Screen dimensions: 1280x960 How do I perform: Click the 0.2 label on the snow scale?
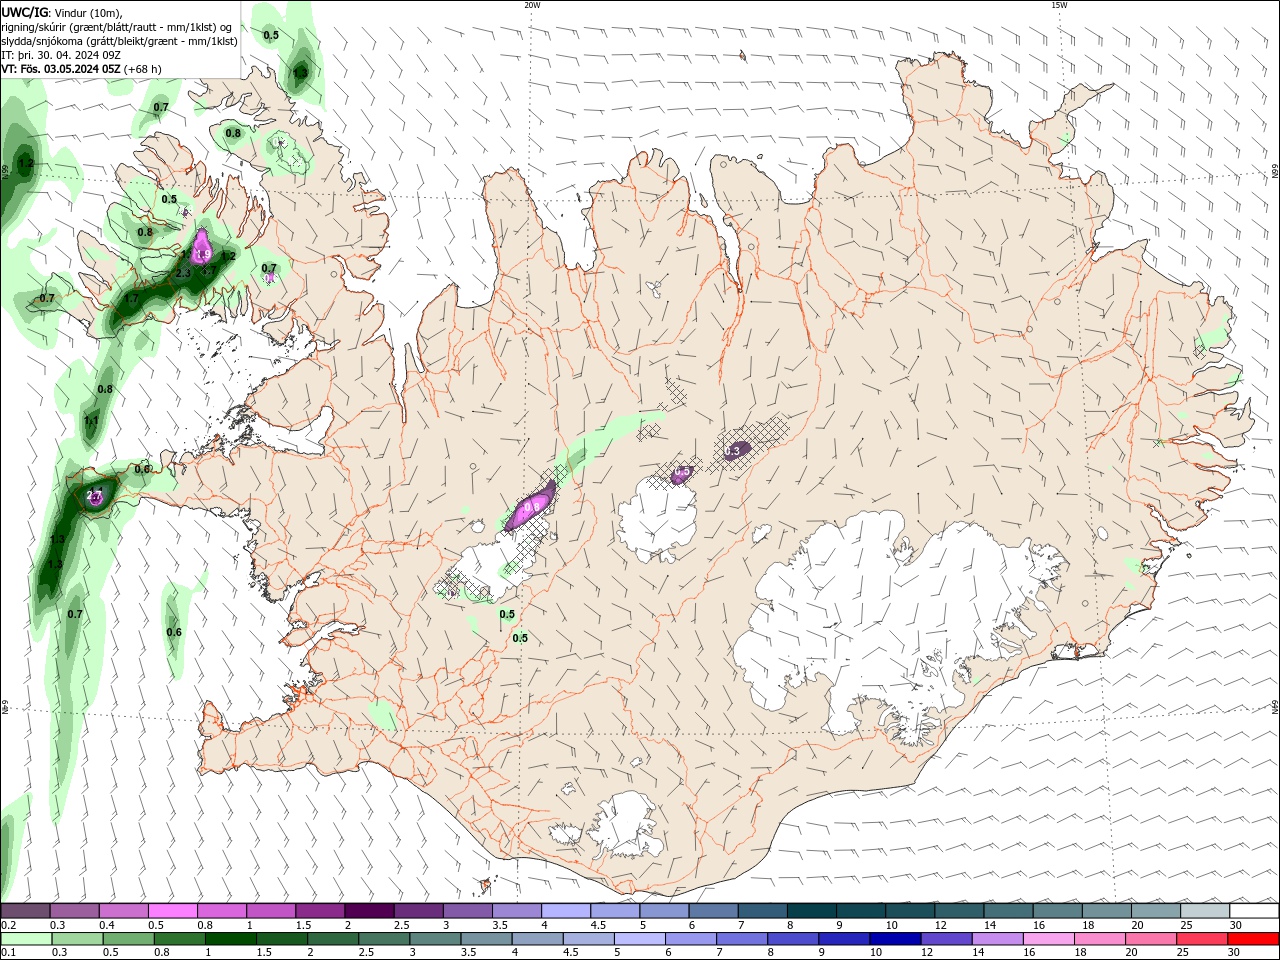pos(9,925)
